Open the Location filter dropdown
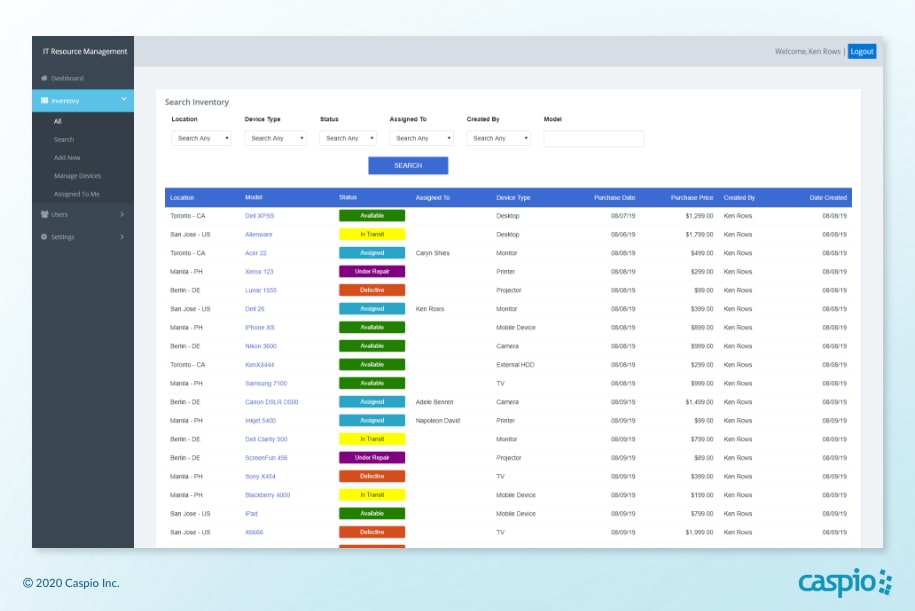 pyautogui.click(x=201, y=139)
